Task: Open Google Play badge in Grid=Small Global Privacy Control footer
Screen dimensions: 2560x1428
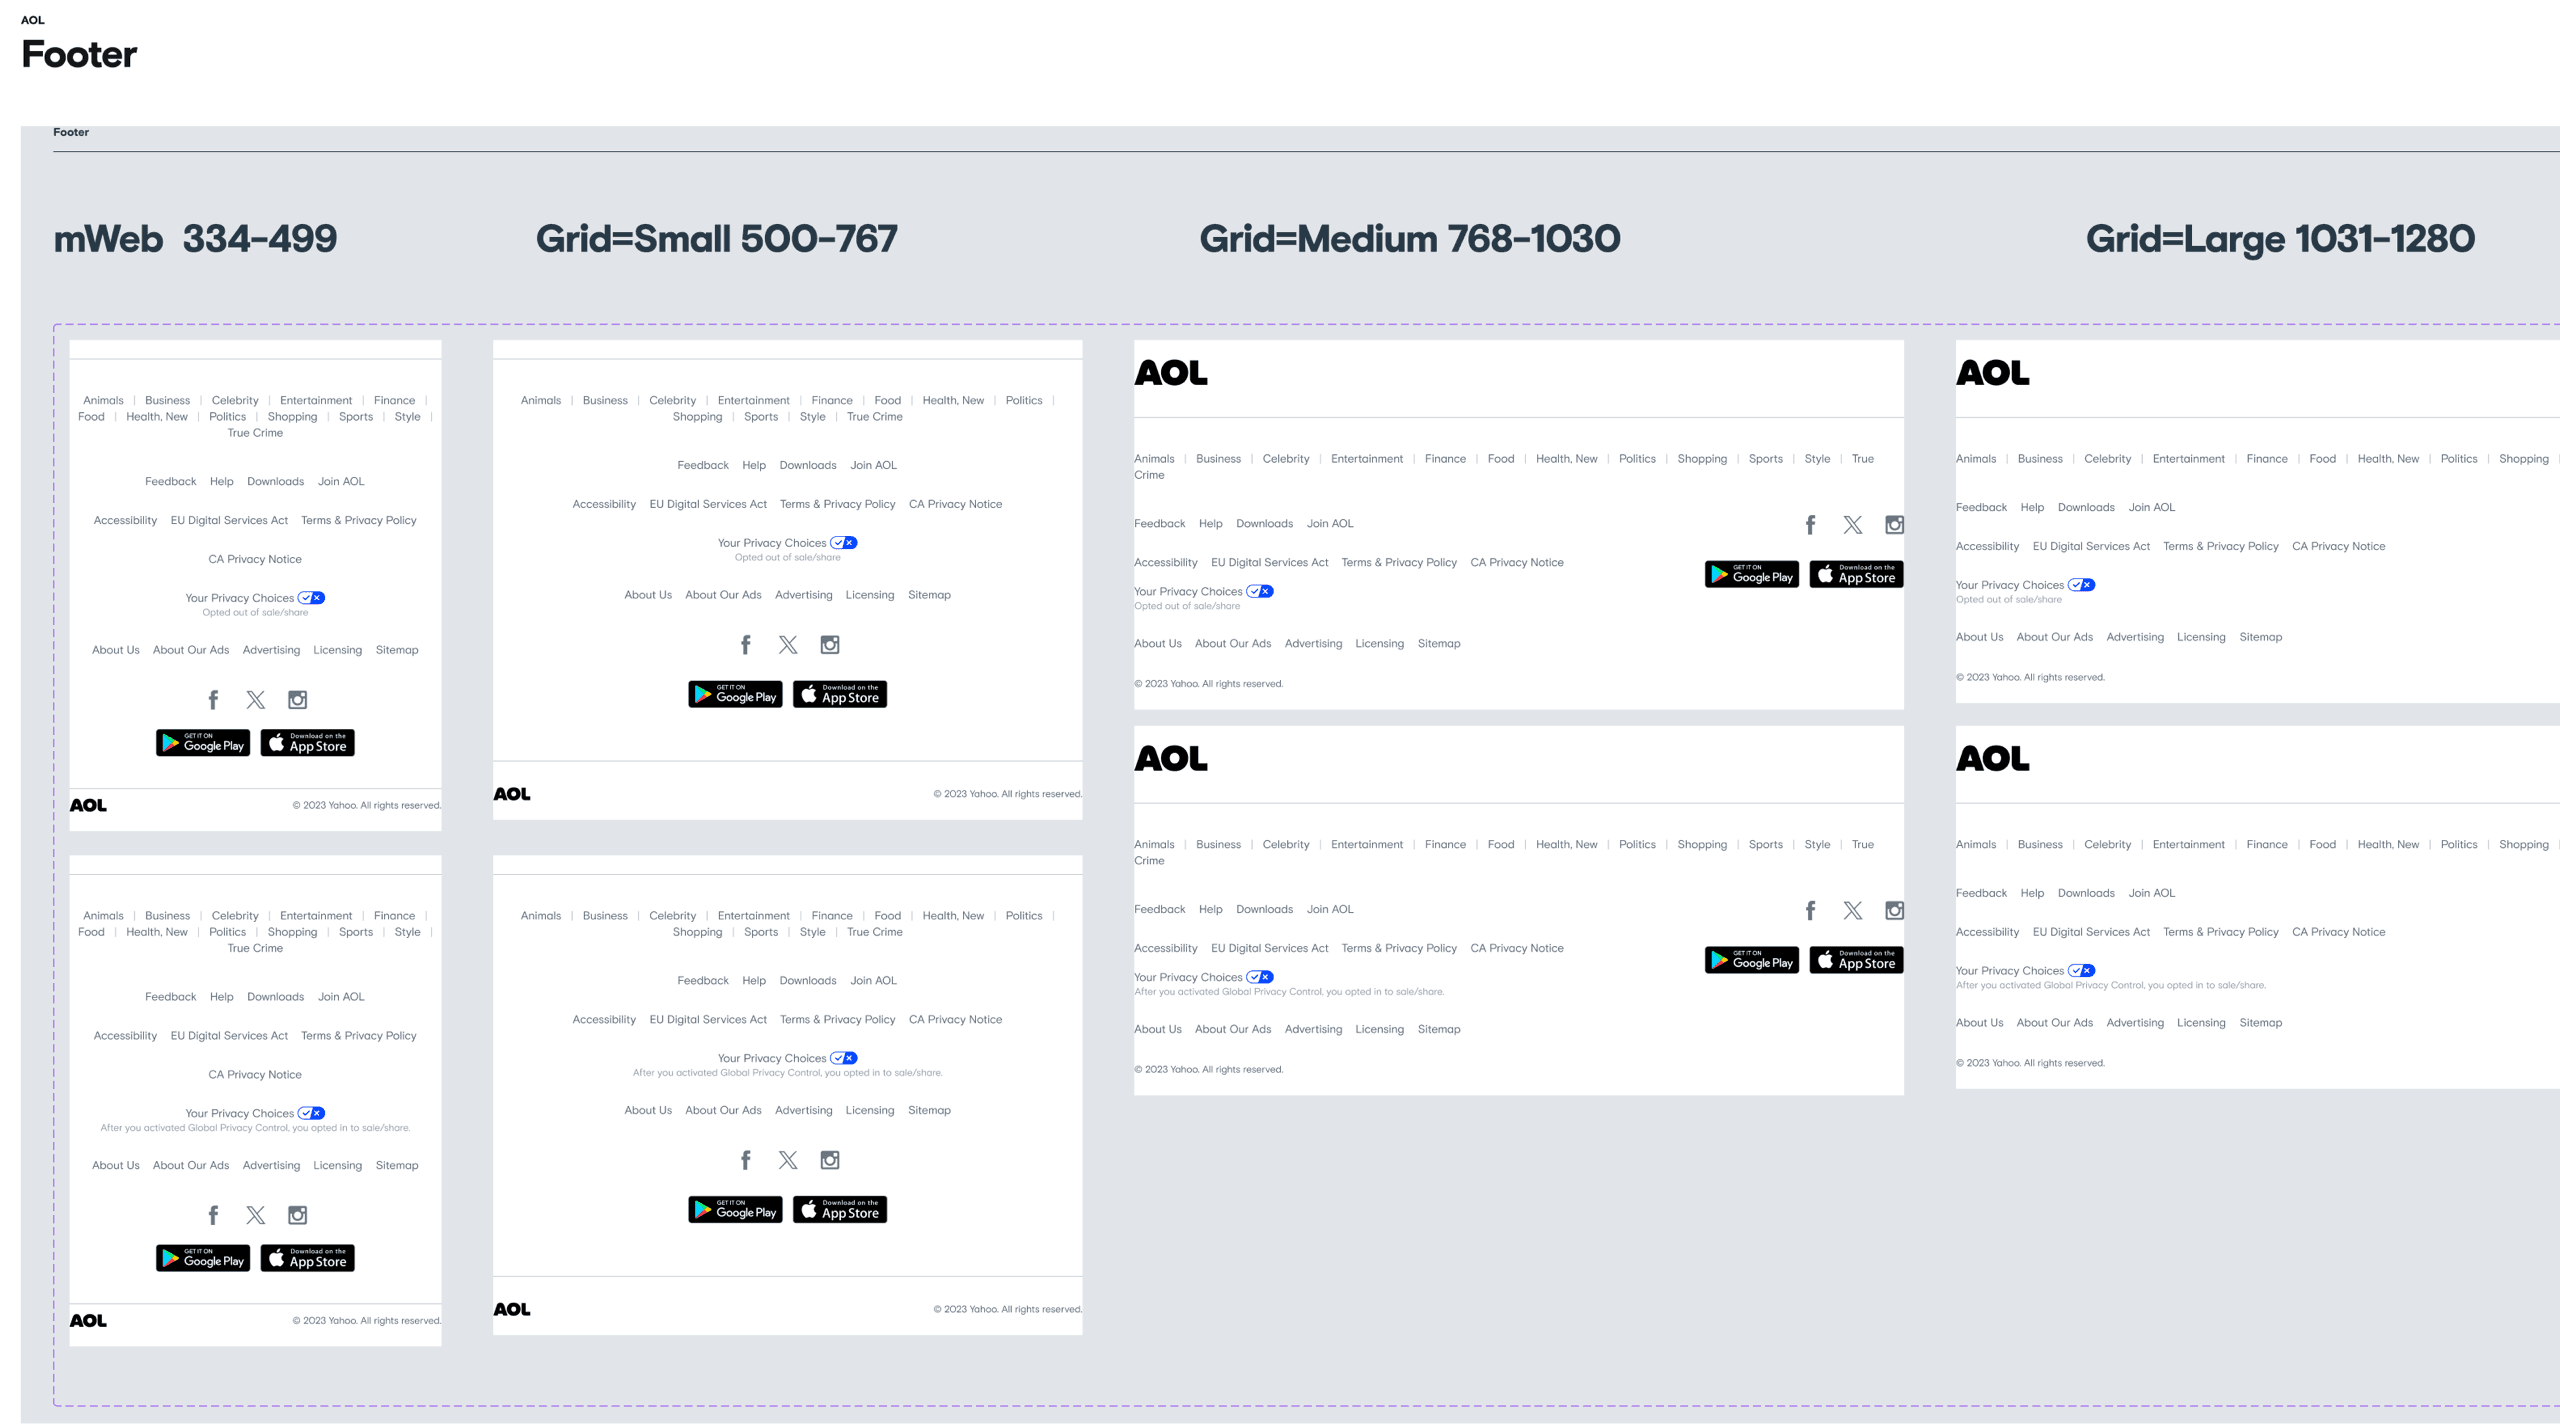Action: (x=735, y=1210)
